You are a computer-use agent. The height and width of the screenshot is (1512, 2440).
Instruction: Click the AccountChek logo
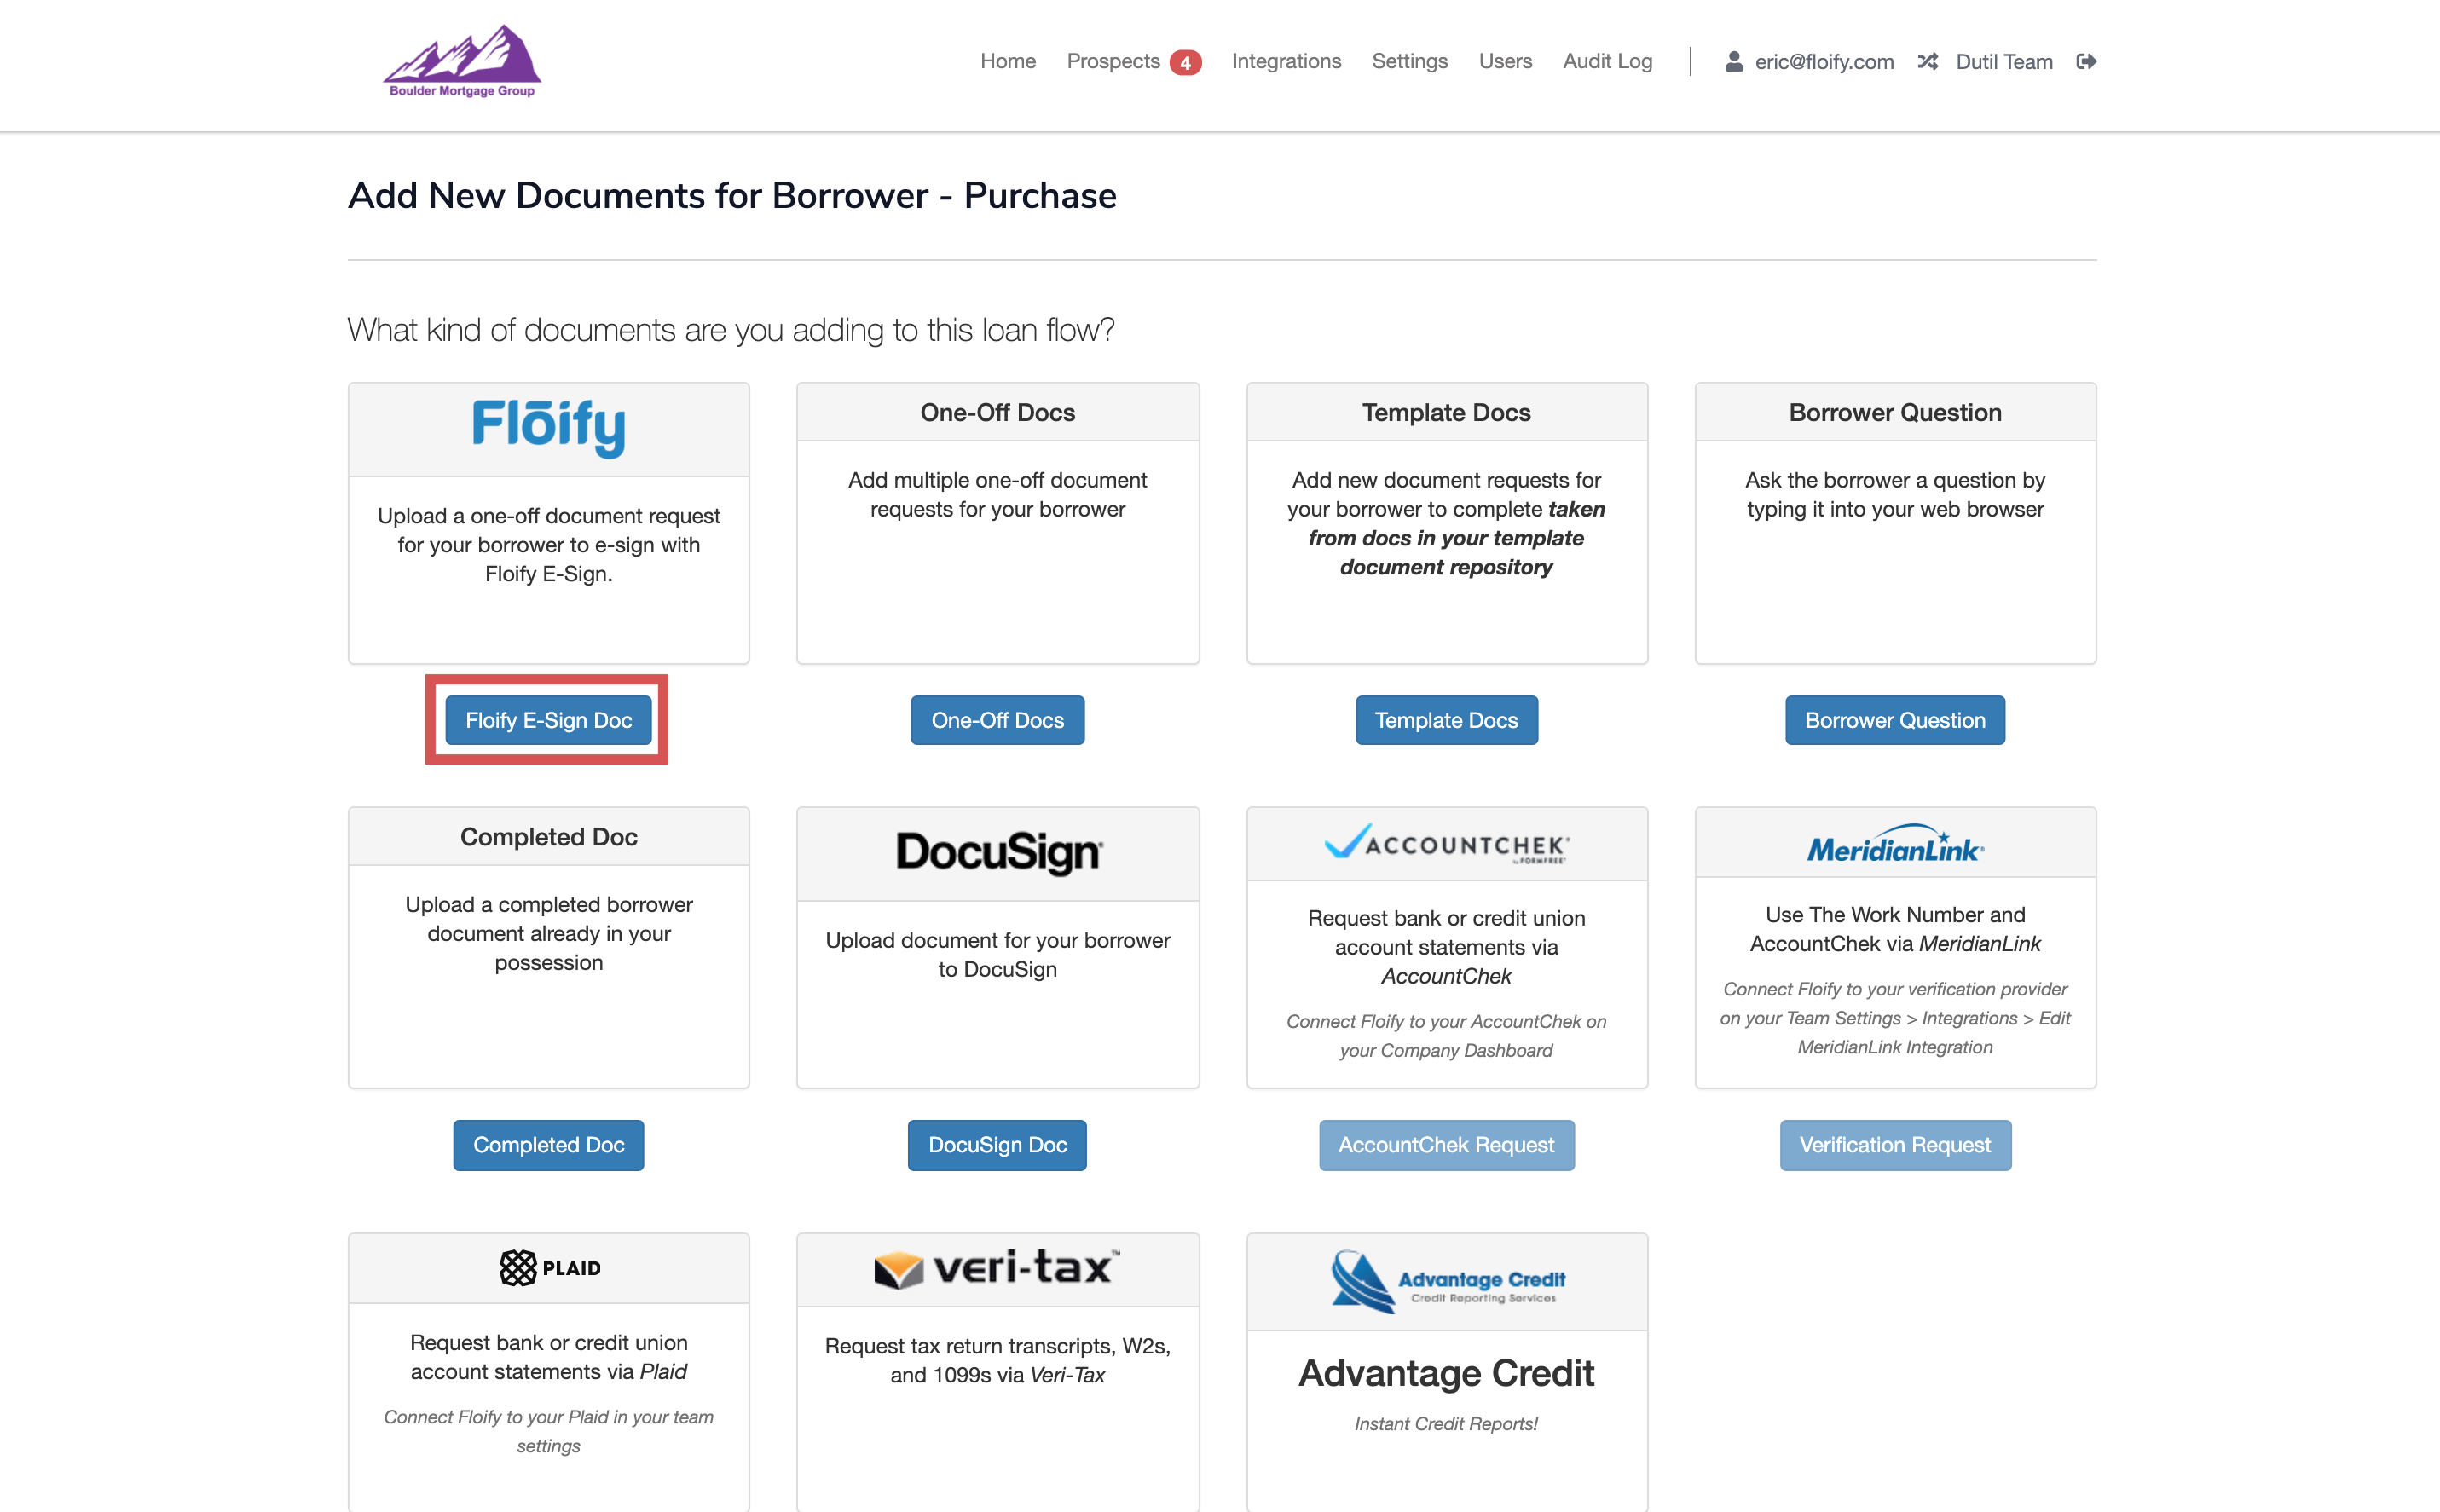point(1446,844)
